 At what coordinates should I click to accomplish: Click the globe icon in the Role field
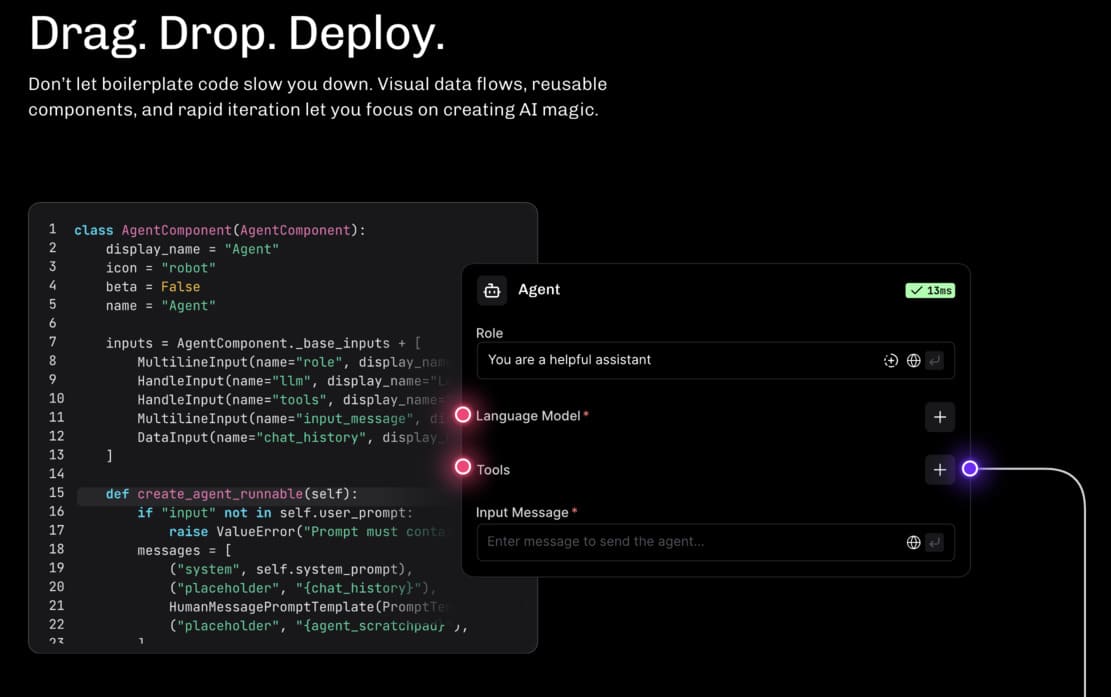(x=913, y=361)
